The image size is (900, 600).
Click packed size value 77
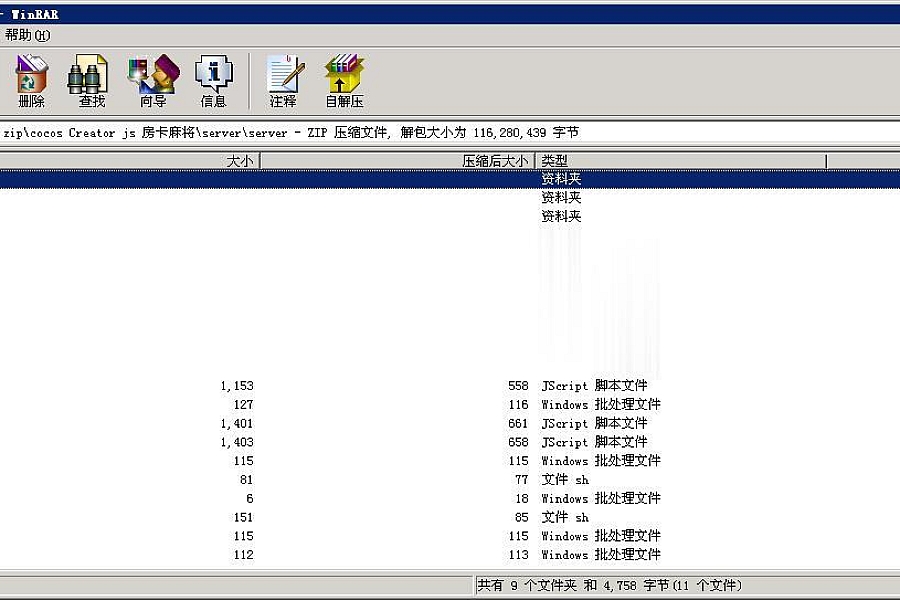(x=521, y=479)
